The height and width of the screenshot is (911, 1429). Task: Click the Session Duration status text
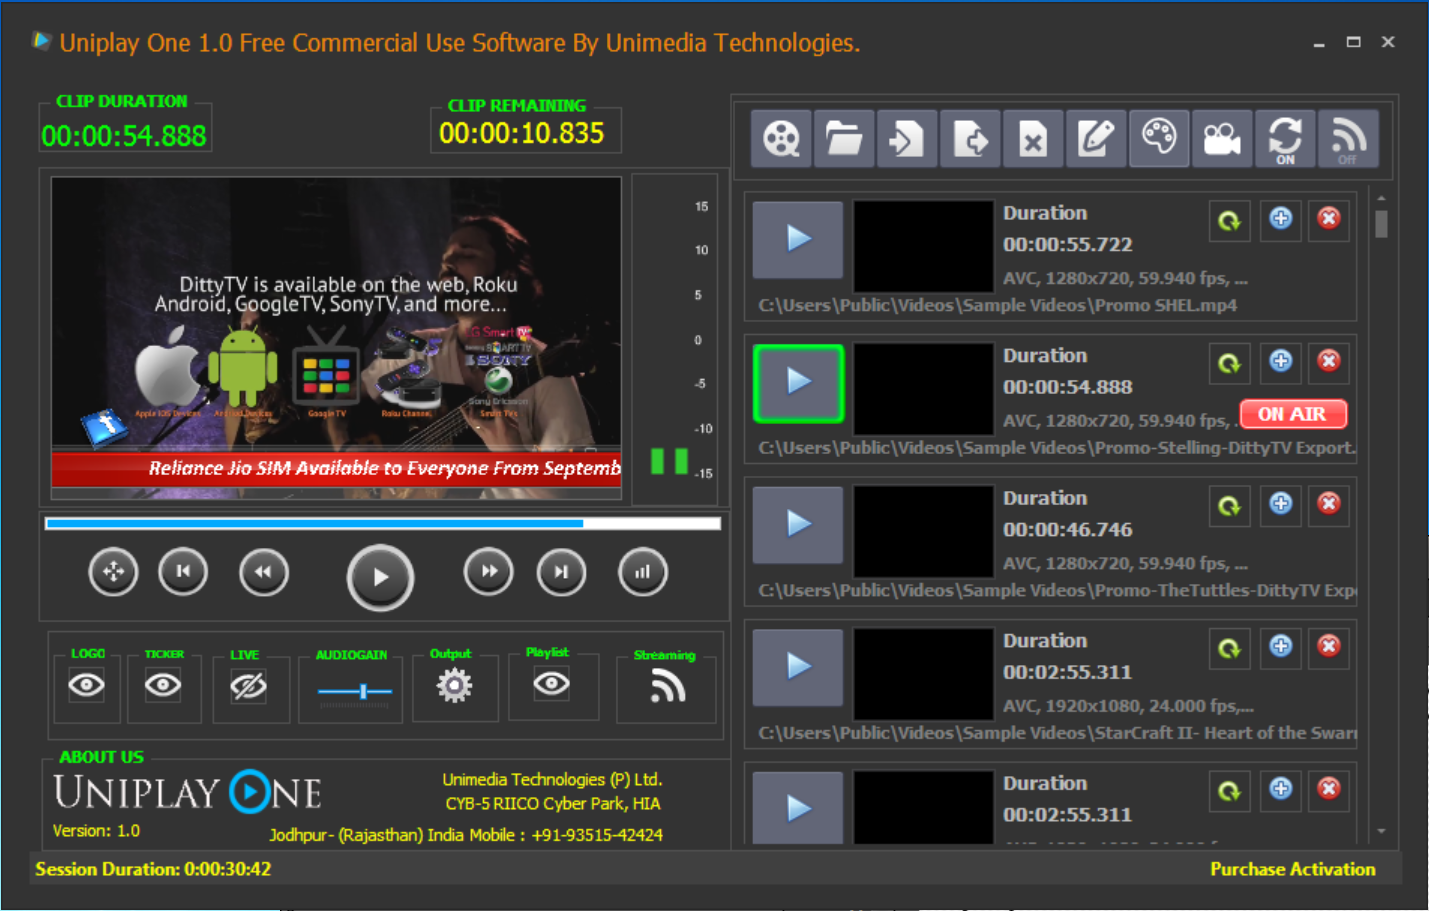coord(153,869)
